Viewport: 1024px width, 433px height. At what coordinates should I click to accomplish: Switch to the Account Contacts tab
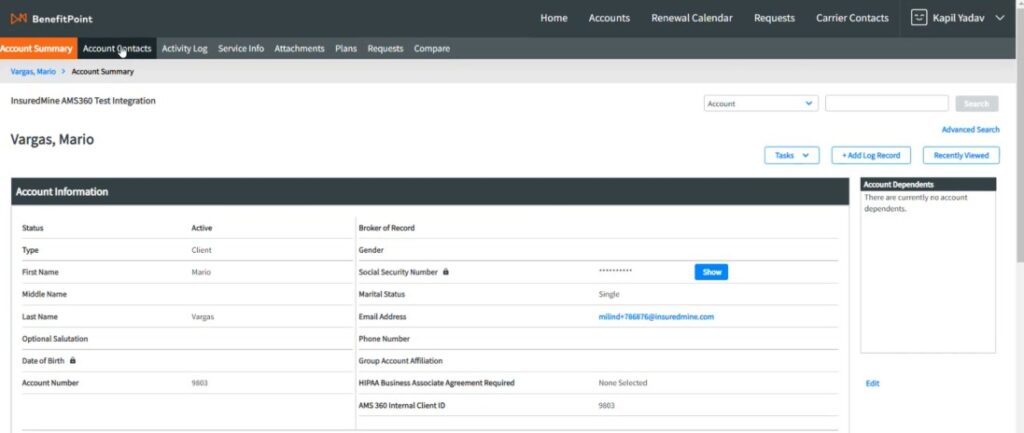pyautogui.click(x=117, y=48)
